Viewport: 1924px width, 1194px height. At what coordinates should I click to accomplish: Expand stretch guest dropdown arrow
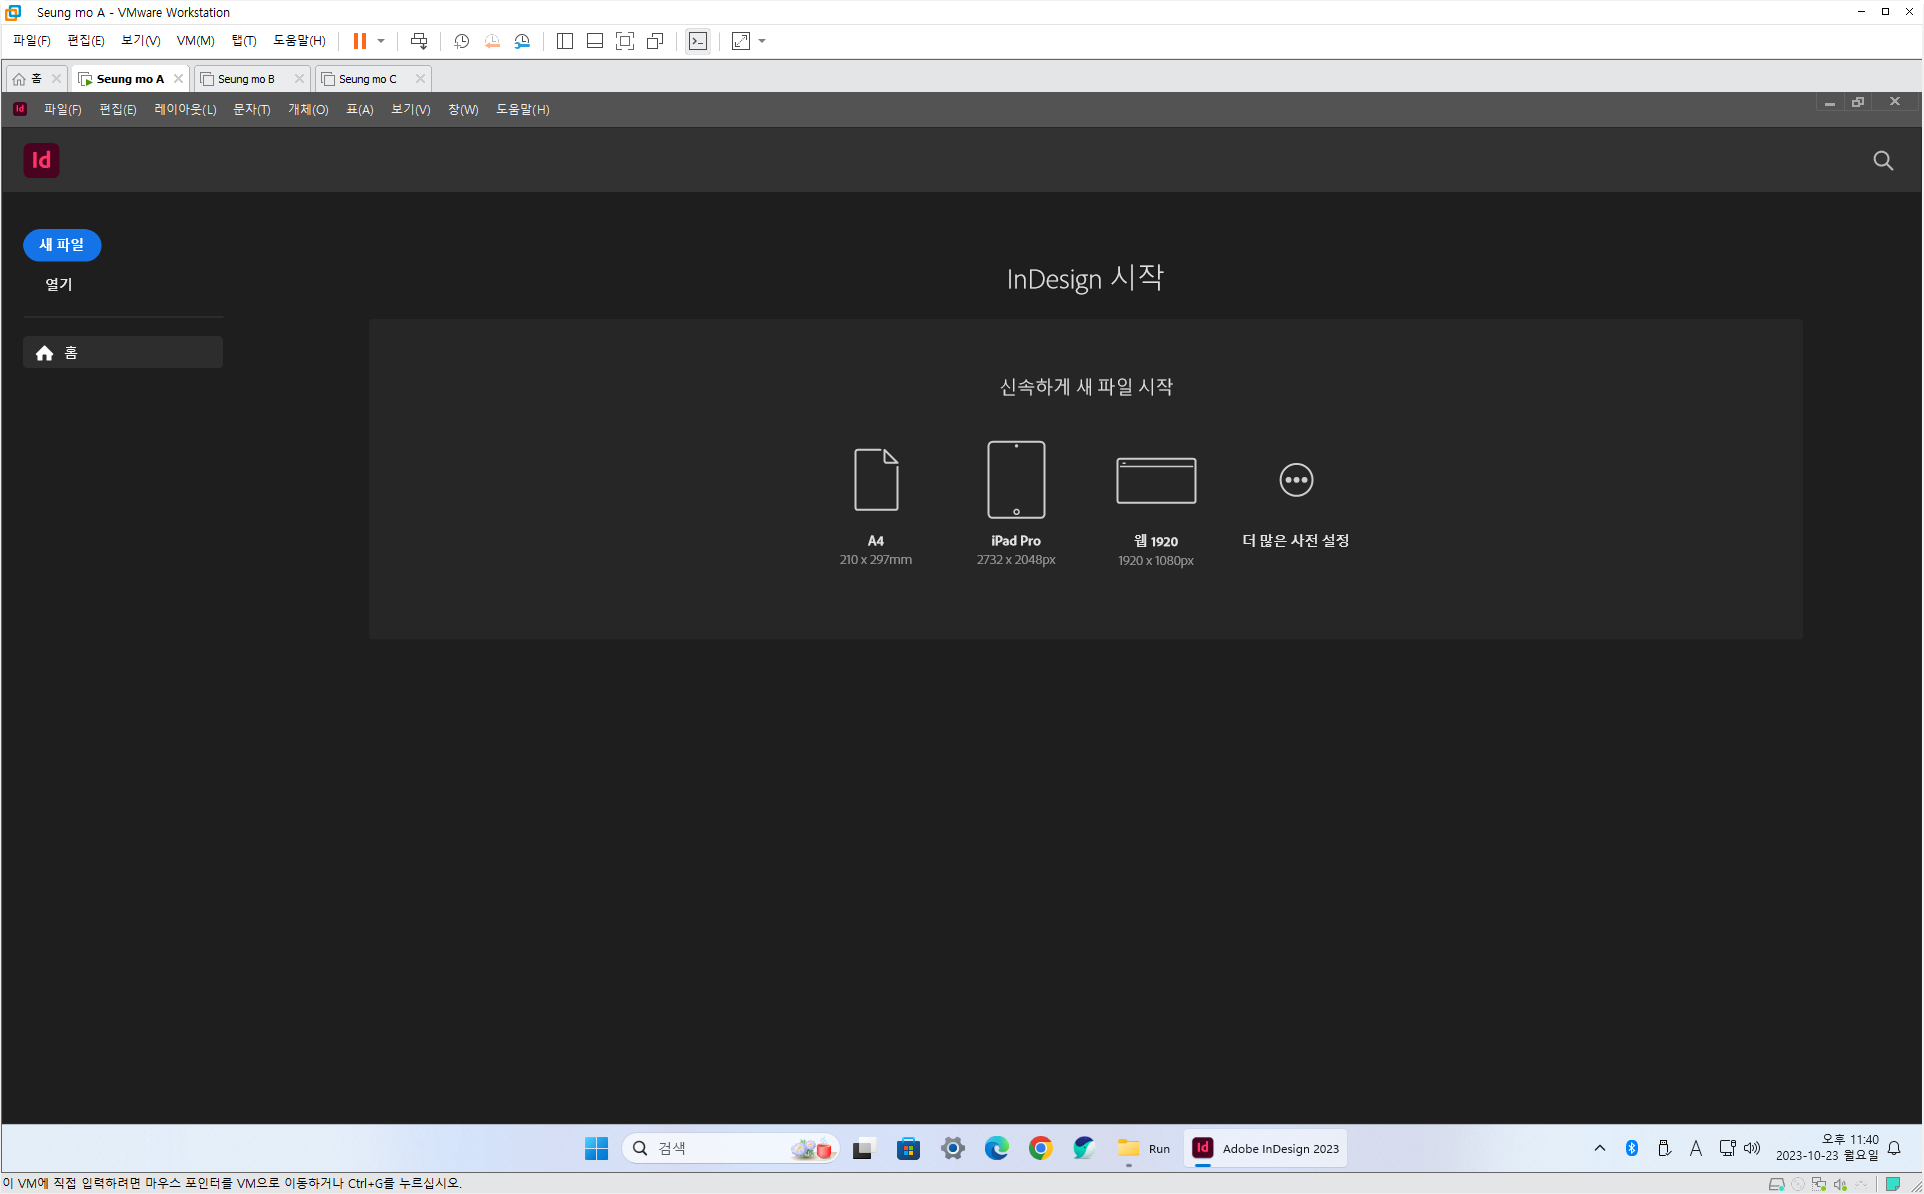[762, 41]
